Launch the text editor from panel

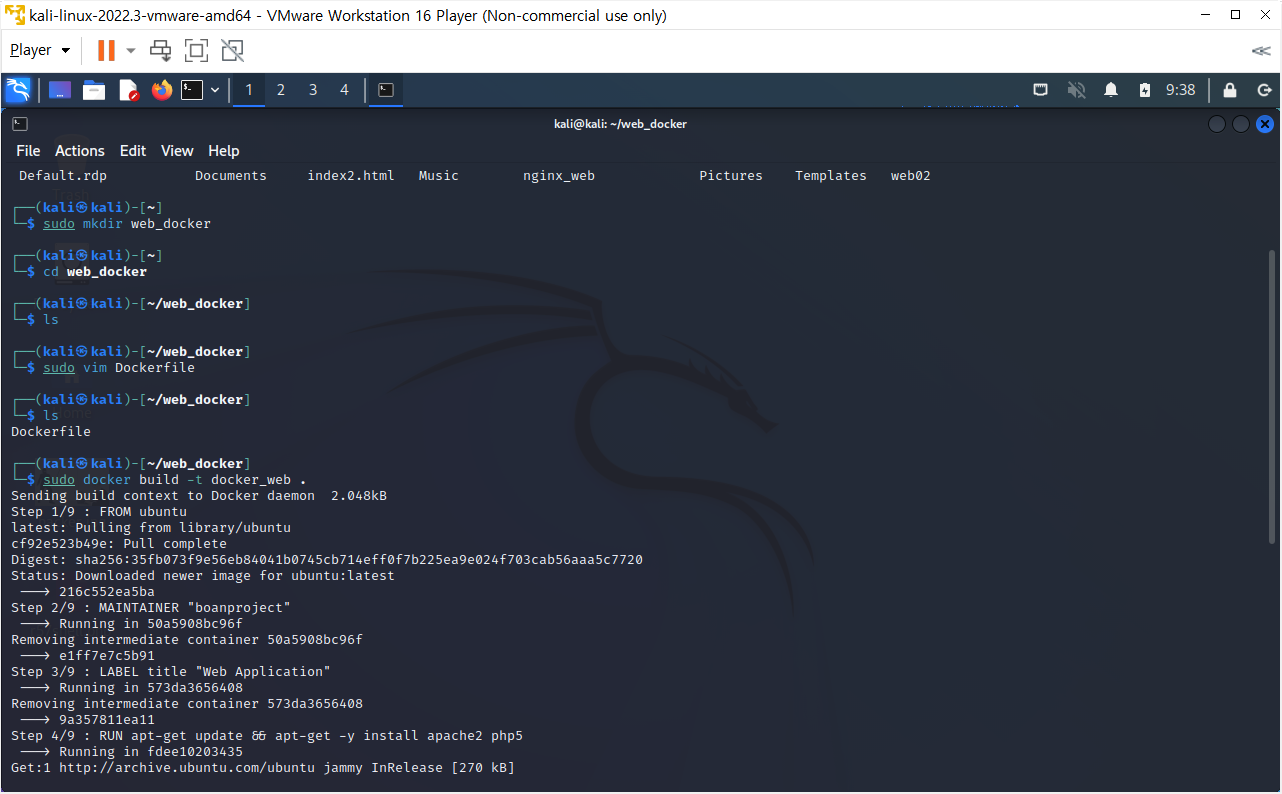pyautogui.click(x=128, y=90)
